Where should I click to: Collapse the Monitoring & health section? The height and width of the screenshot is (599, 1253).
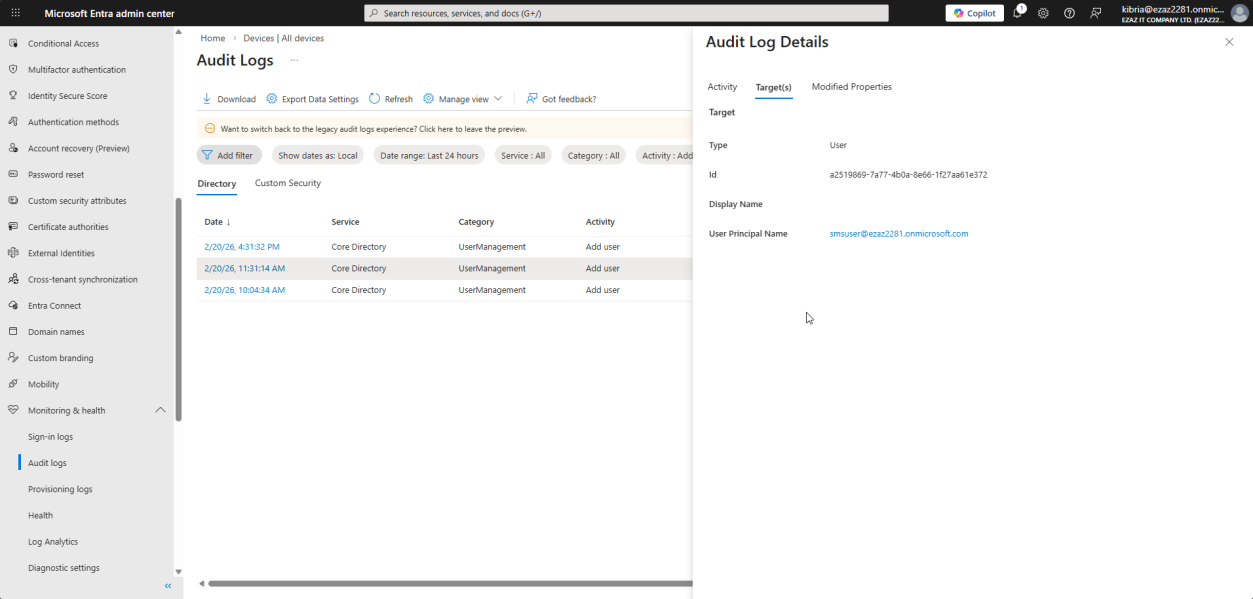tap(160, 410)
